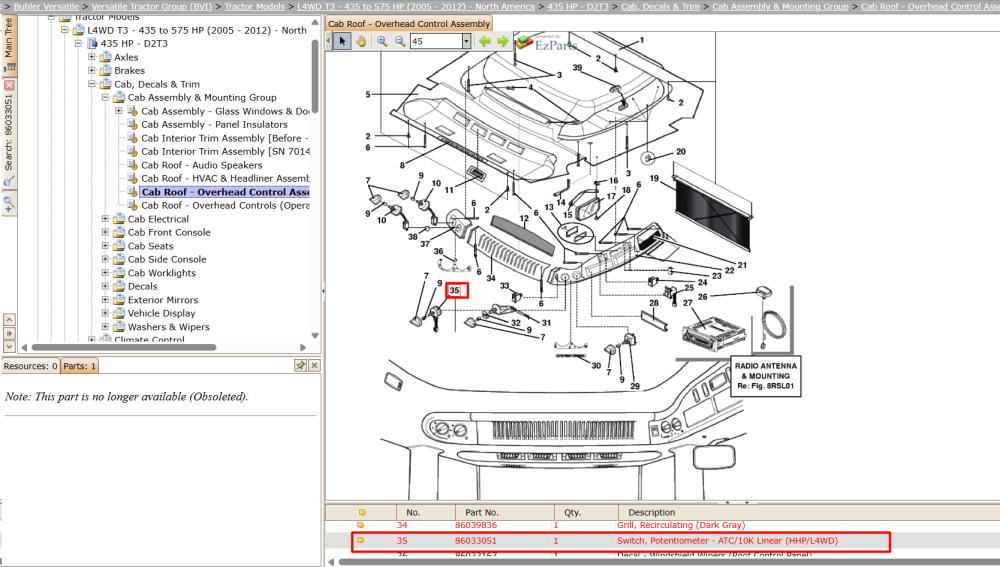Select Cab Assembly - Panel Insulators page

tap(214, 124)
